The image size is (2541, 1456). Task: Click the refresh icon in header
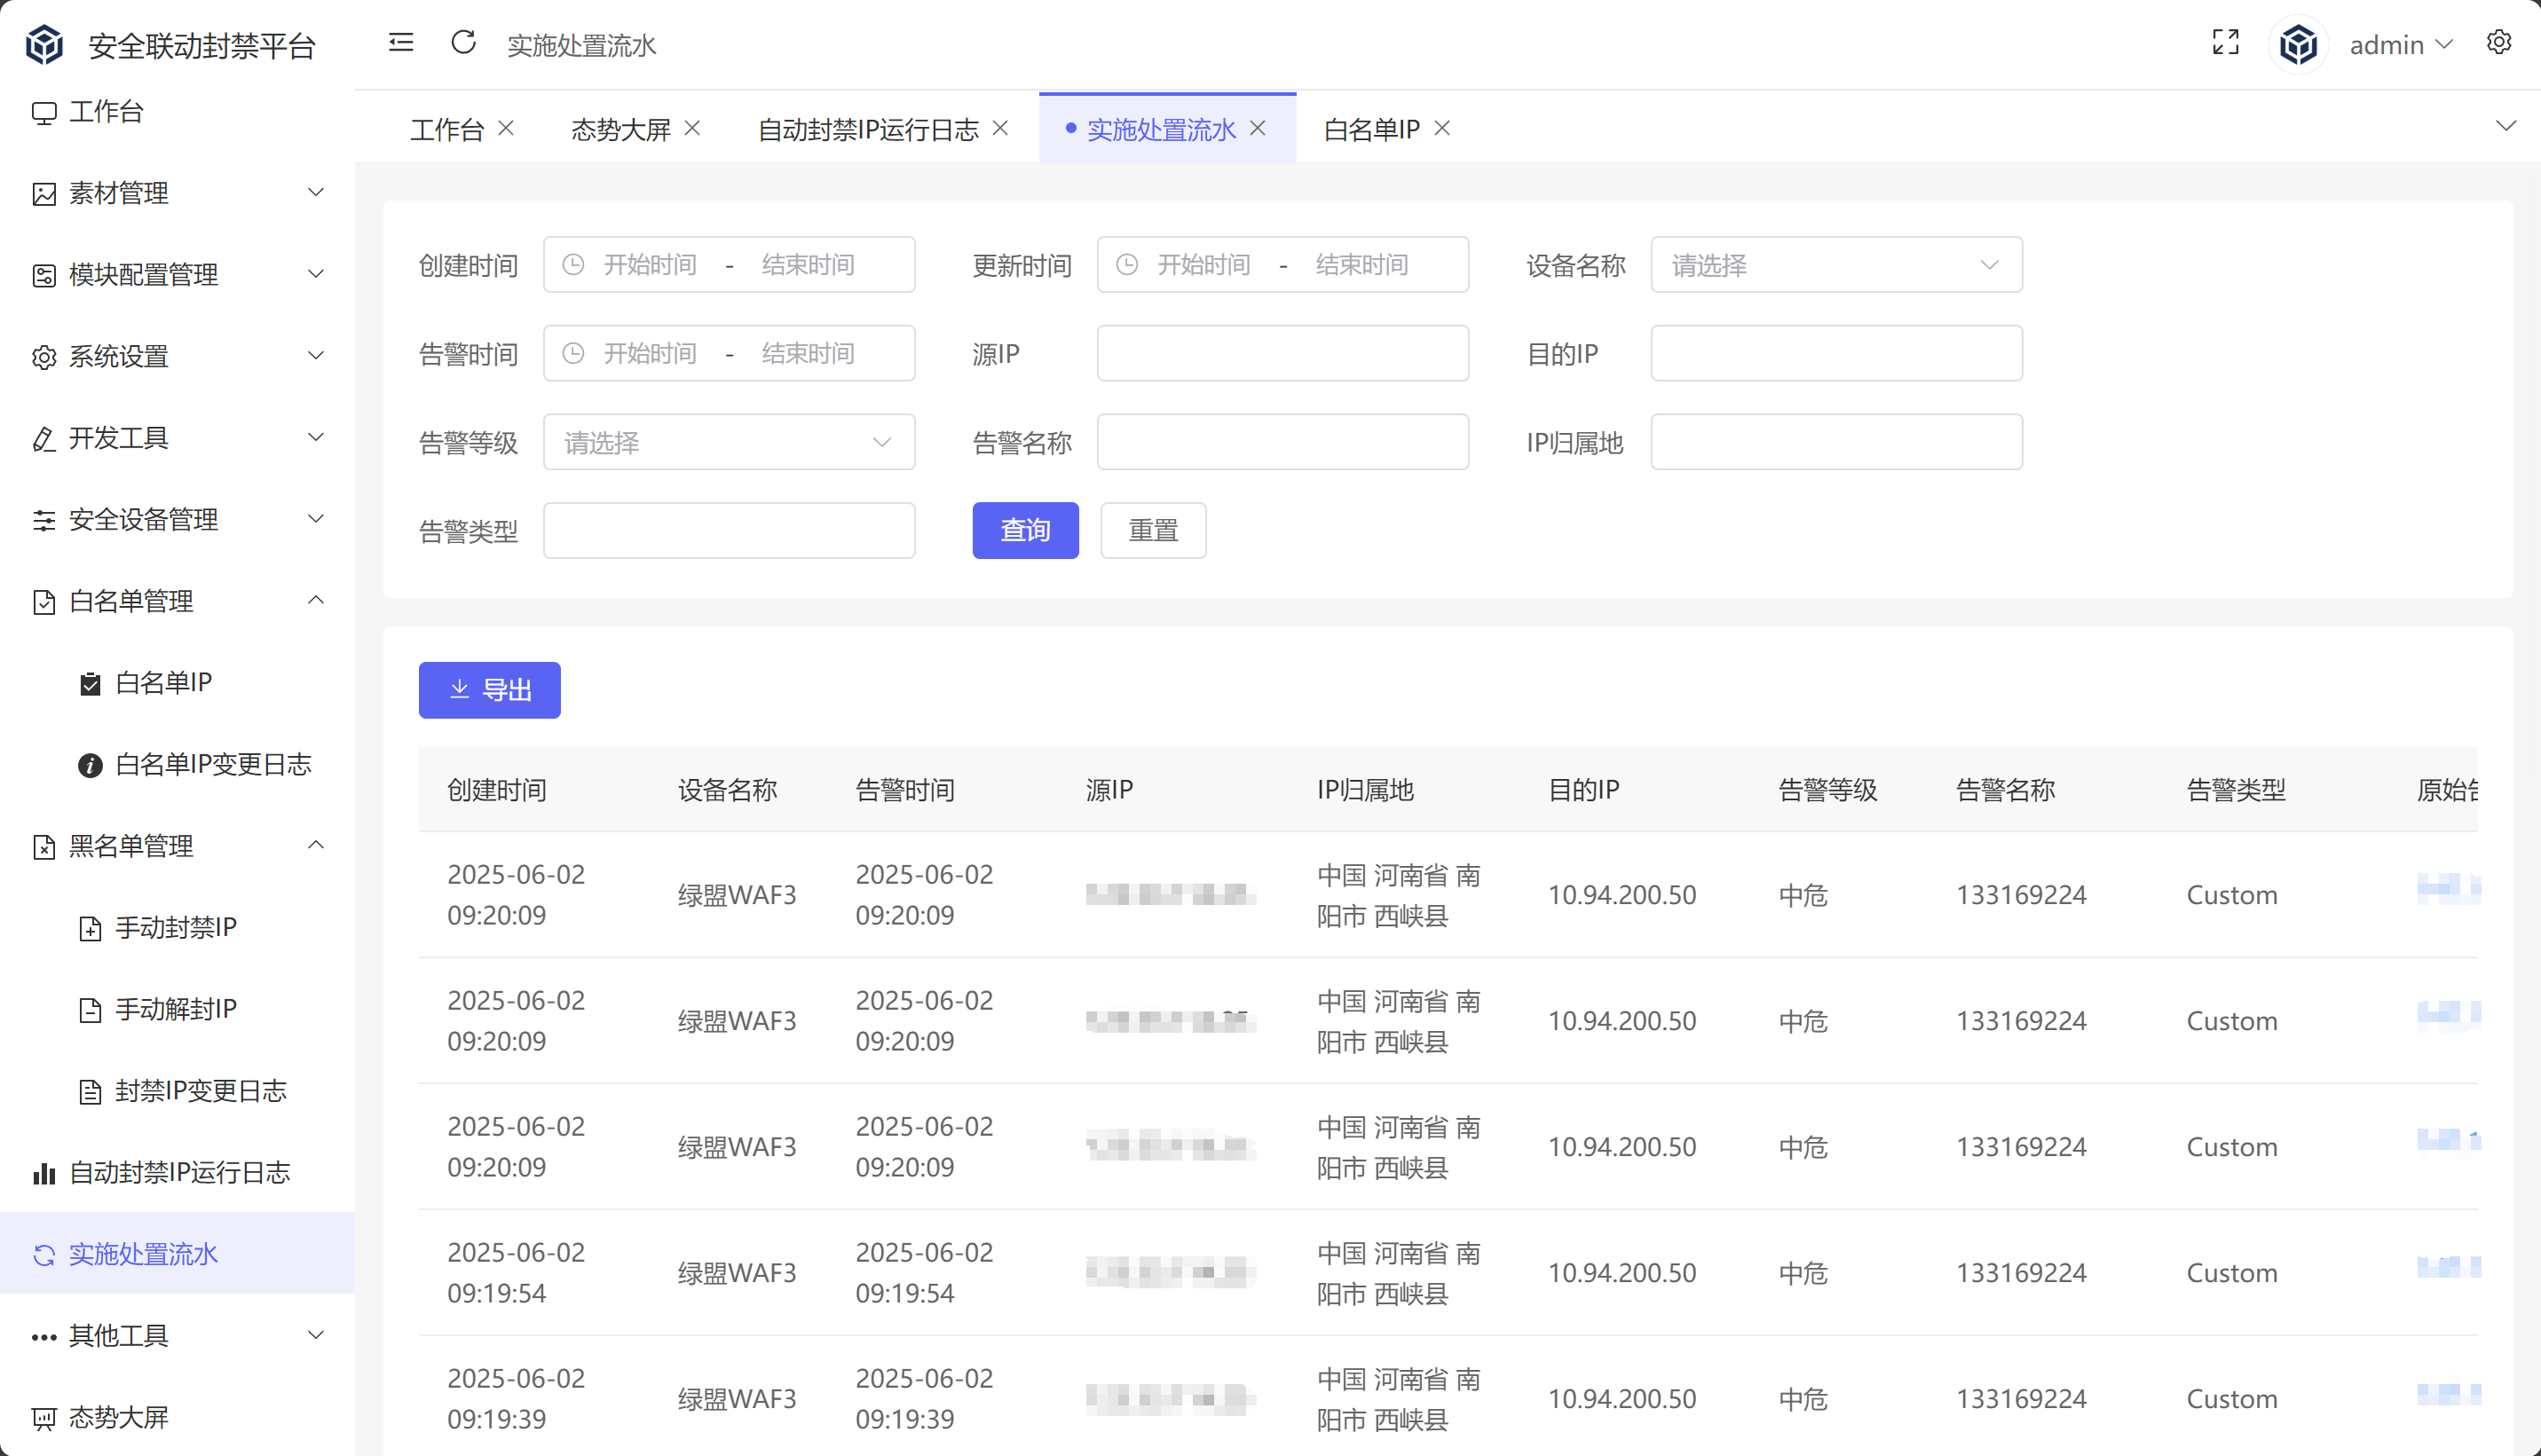point(463,42)
